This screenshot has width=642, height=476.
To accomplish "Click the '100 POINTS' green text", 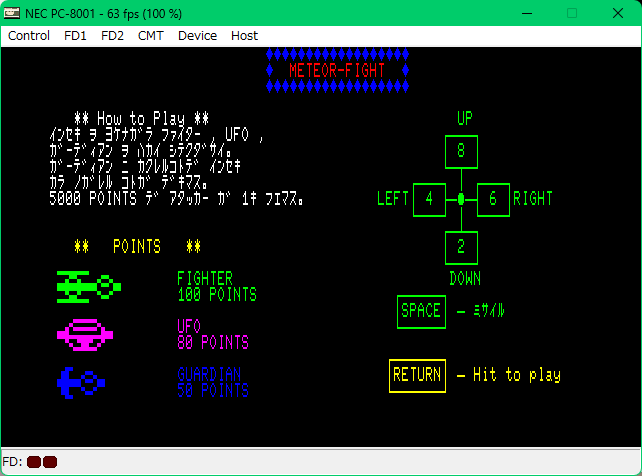I will [x=217, y=295].
